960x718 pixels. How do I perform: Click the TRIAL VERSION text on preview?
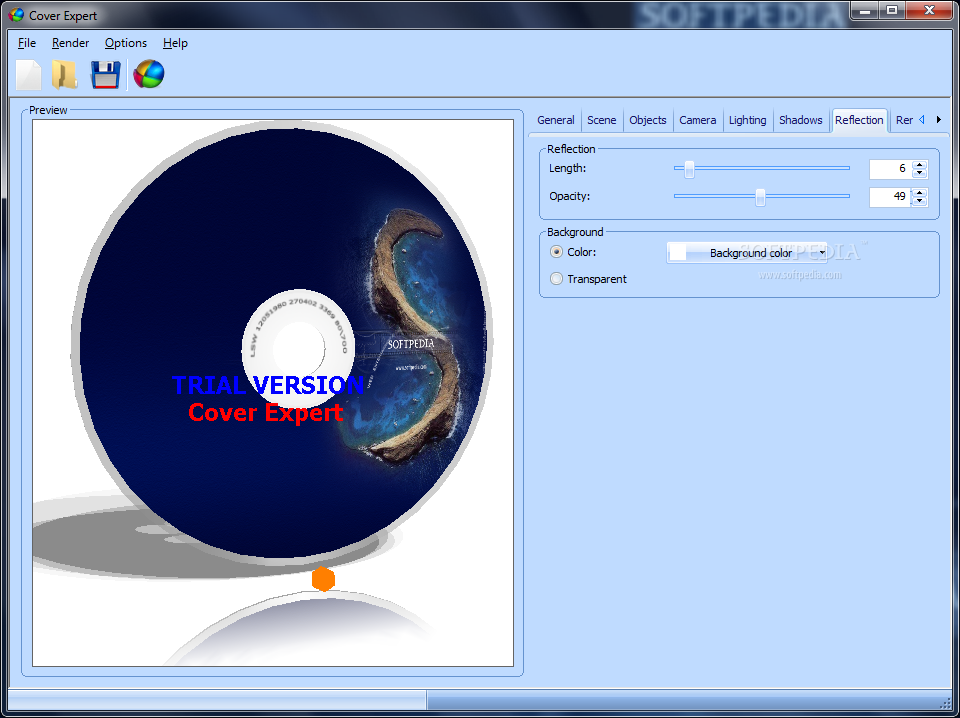pos(268,385)
